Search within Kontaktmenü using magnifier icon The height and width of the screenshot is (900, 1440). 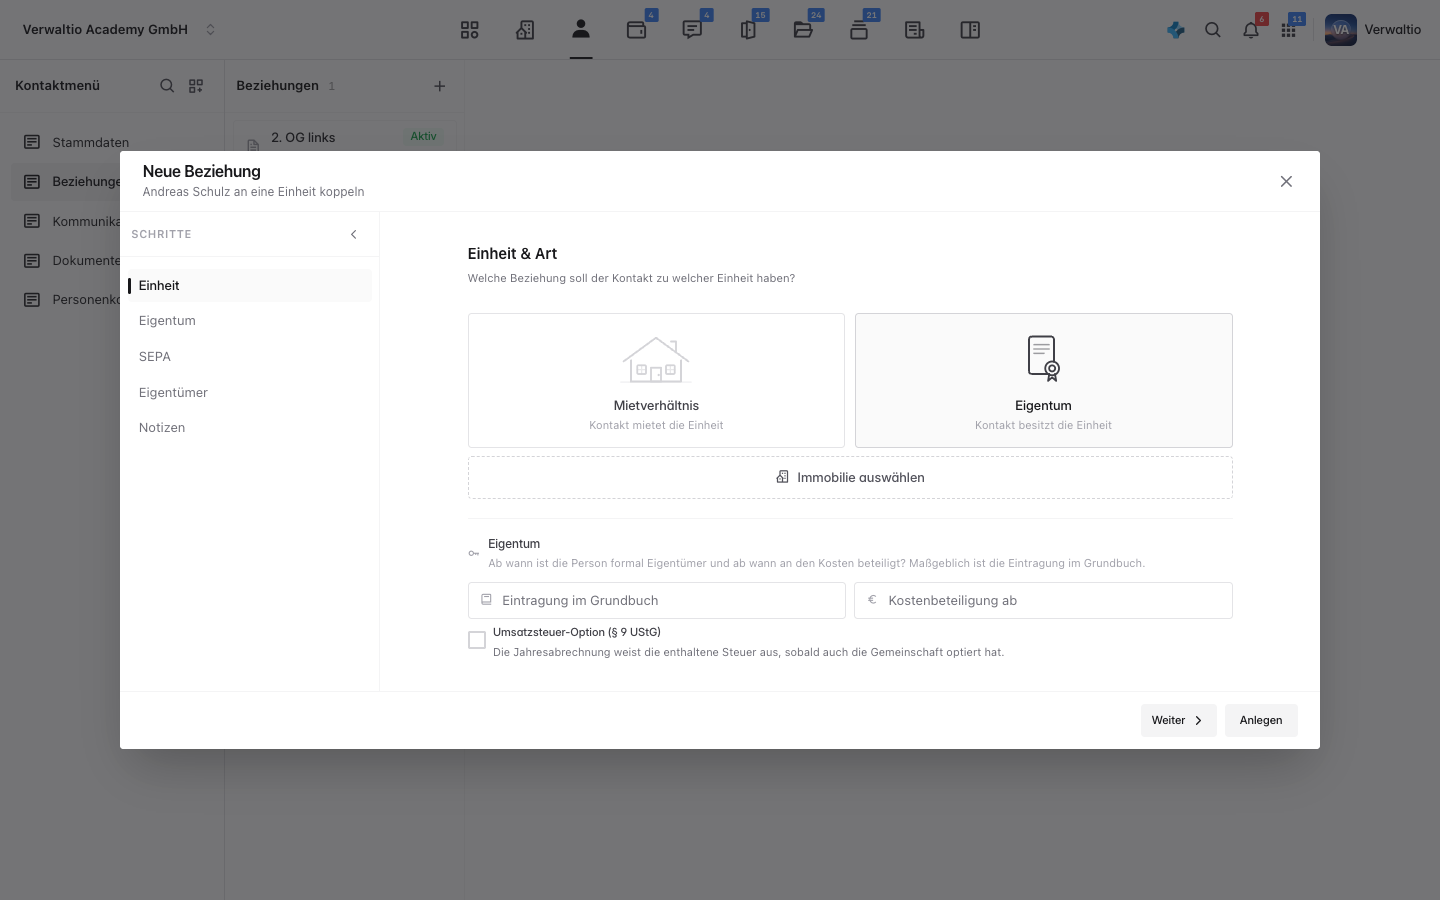(x=167, y=86)
